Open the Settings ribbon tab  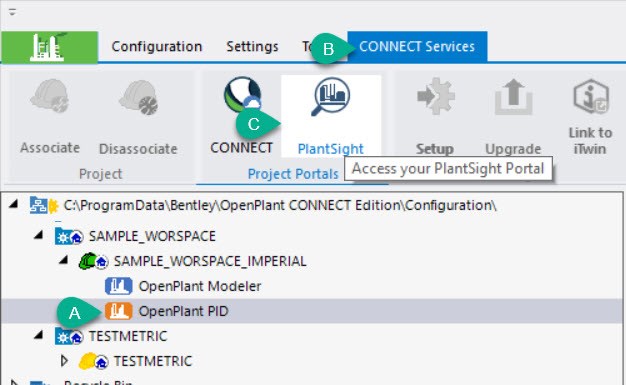pyautogui.click(x=252, y=47)
